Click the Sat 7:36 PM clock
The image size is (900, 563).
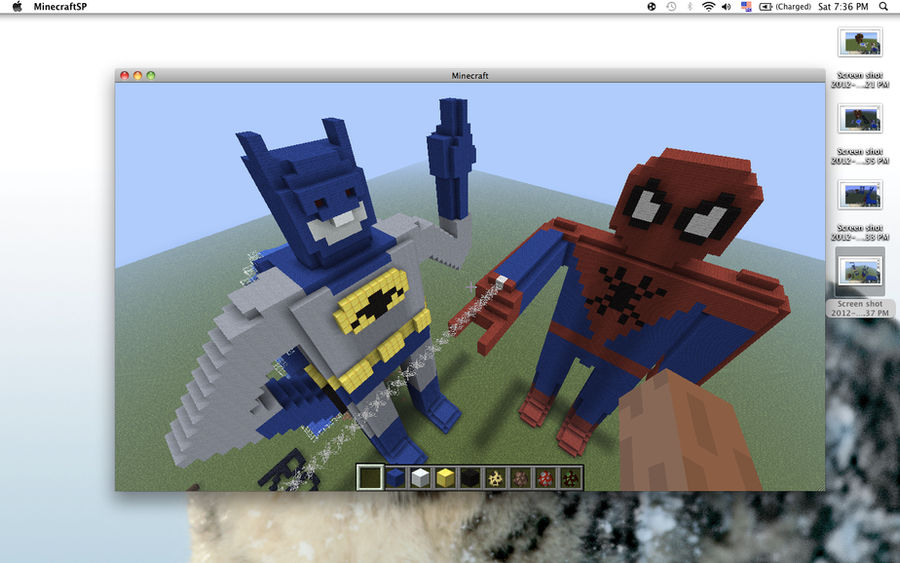(843, 7)
